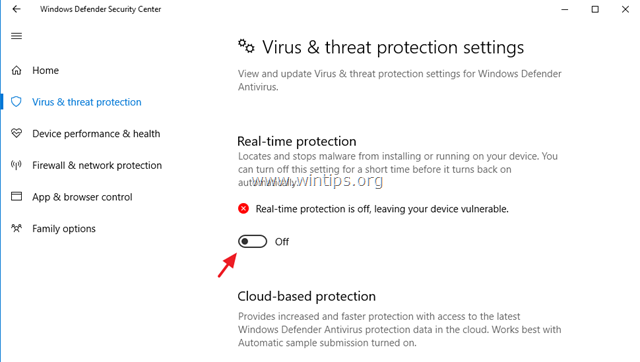The image size is (640, 362).
Task: Go to Device performance & health
Action: coord(96,133)
